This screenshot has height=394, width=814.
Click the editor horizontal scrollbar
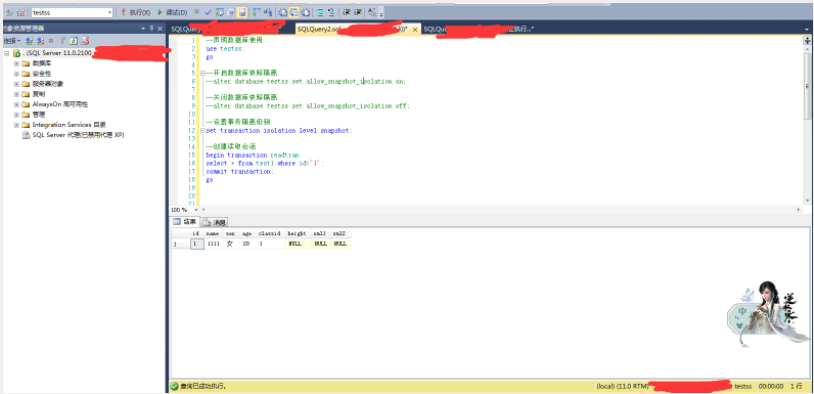click(x=501, y=210)
